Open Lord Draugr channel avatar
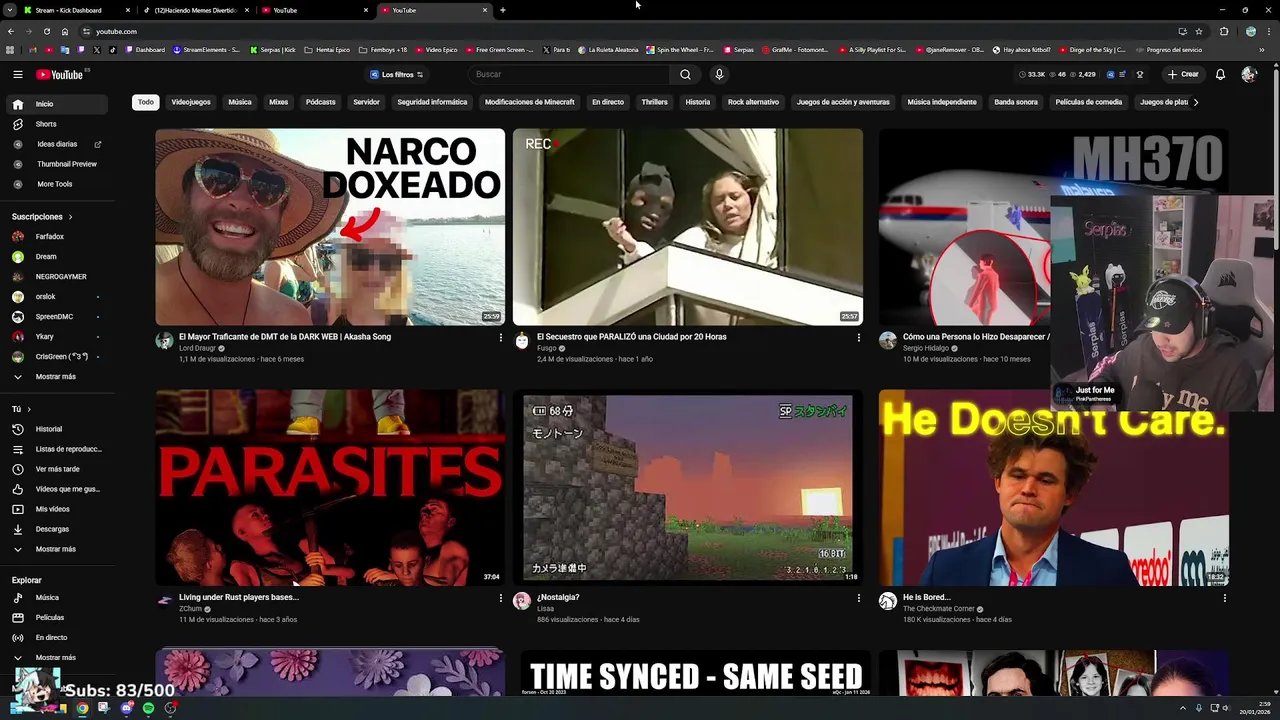 coord(164,341)
